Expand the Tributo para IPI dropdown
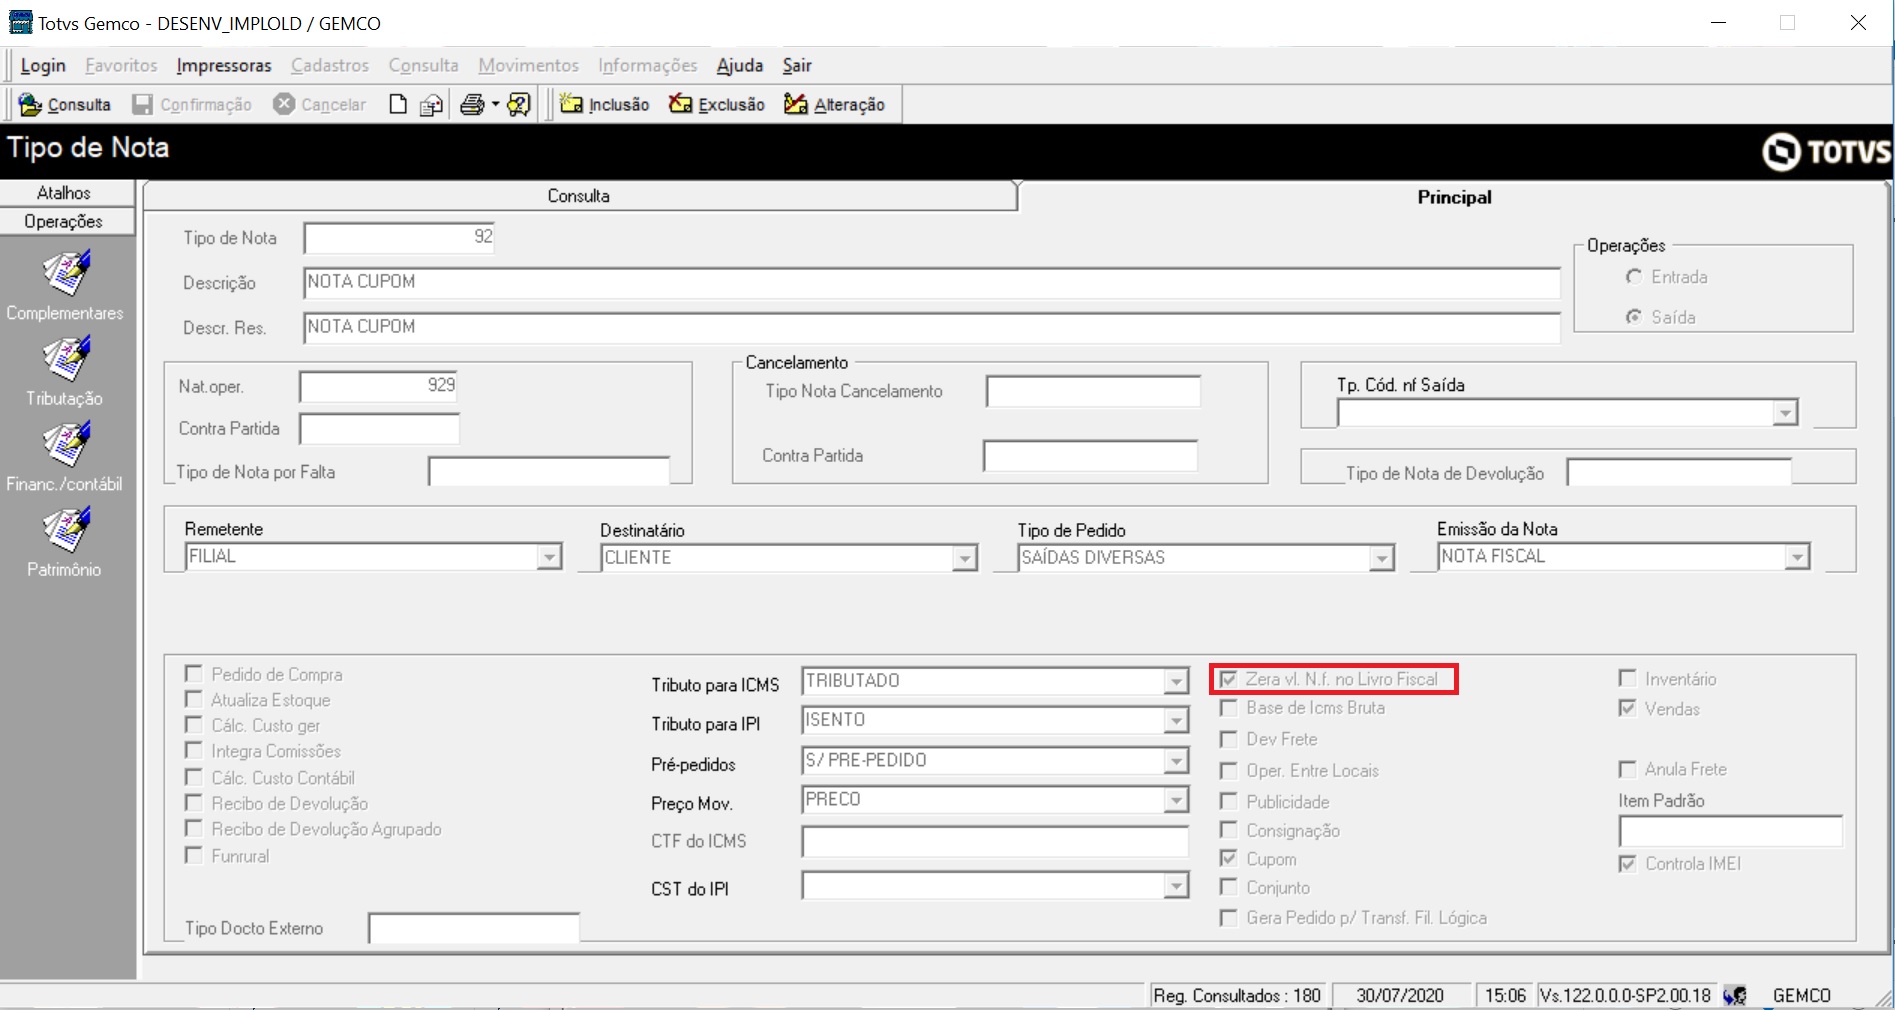 pos(1176,720)
